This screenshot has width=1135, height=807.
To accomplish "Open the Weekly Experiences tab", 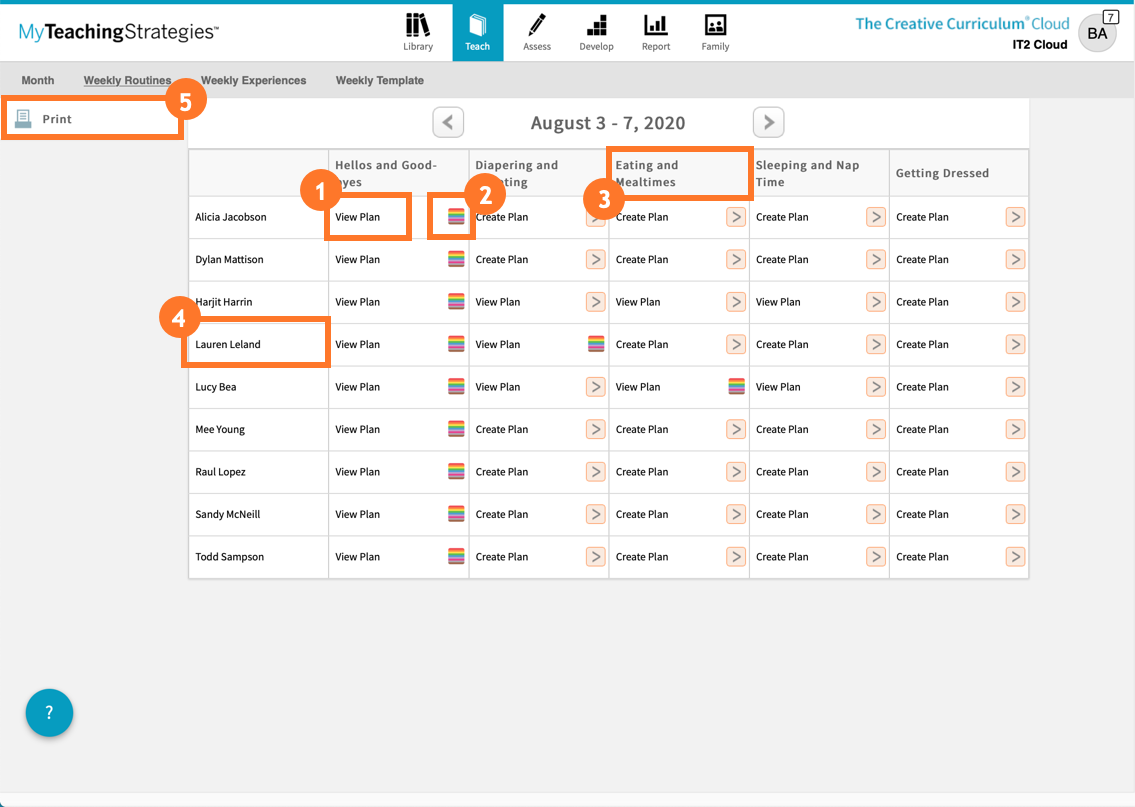I will (253, 80).
